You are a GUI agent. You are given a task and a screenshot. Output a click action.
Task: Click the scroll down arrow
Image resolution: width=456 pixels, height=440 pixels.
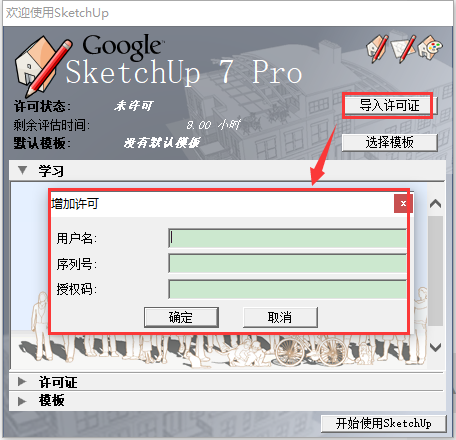pyautogui.click(x=435, y=347)
